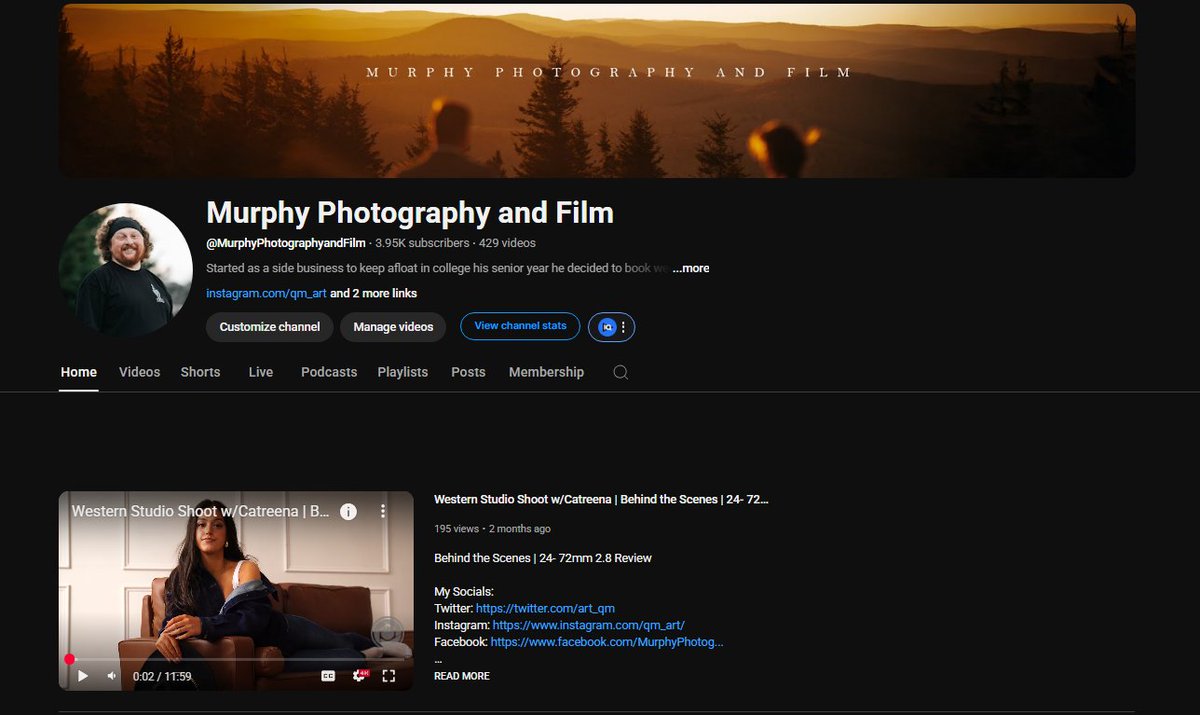Click the Customize channel button
Viewport: 1200px width, 715px height.
[x=270, y=327]
